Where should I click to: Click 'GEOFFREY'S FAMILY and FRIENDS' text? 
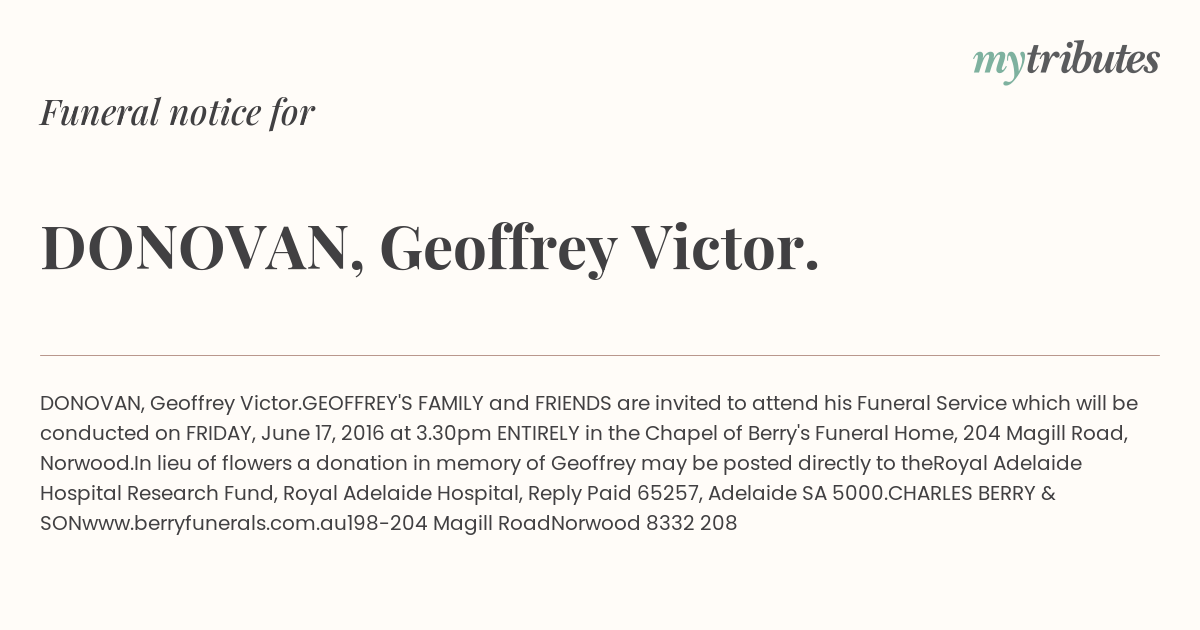457,404
